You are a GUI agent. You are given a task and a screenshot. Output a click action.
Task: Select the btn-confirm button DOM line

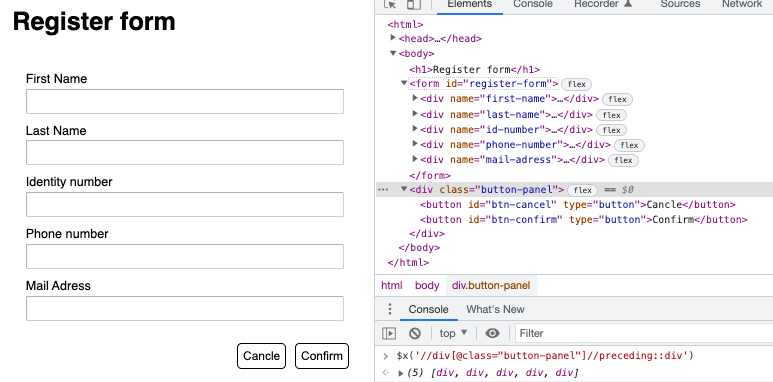584,220
